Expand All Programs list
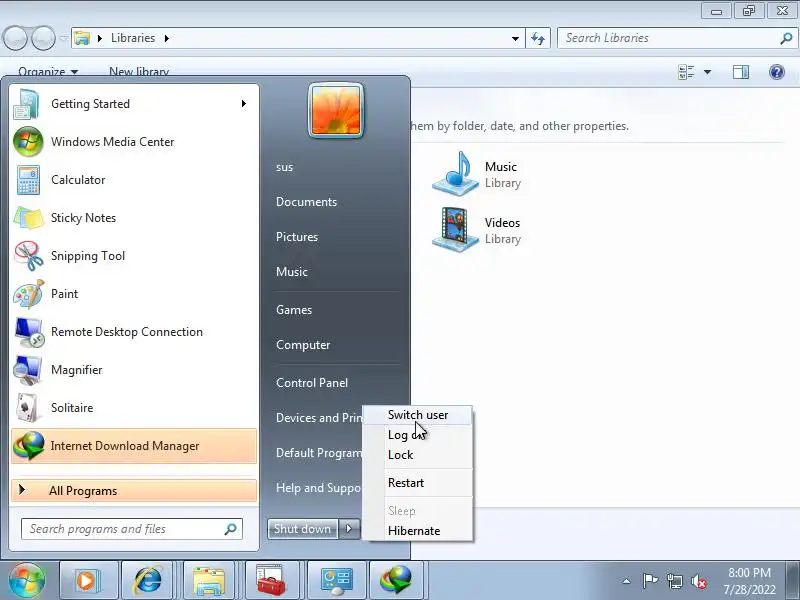 (x=134, y=491)
